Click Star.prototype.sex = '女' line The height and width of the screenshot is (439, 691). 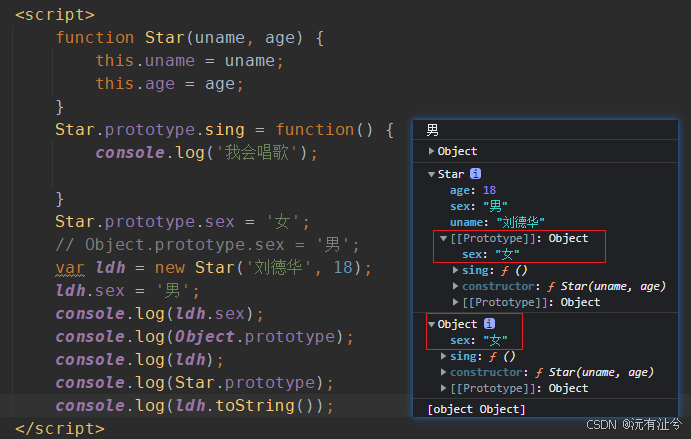coord(182,222)
